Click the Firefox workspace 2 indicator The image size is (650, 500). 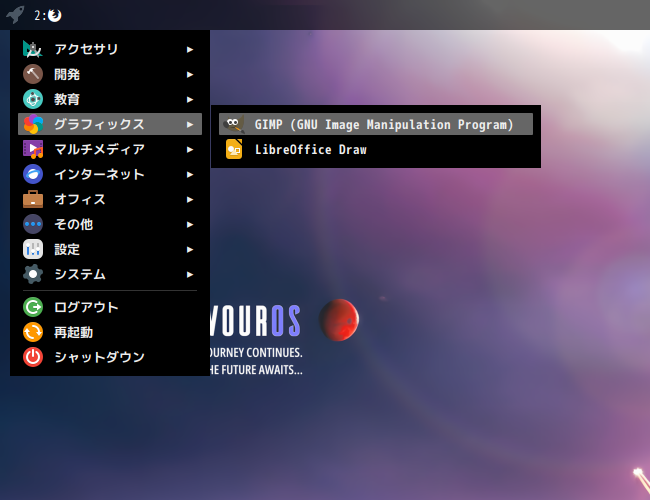48,15
